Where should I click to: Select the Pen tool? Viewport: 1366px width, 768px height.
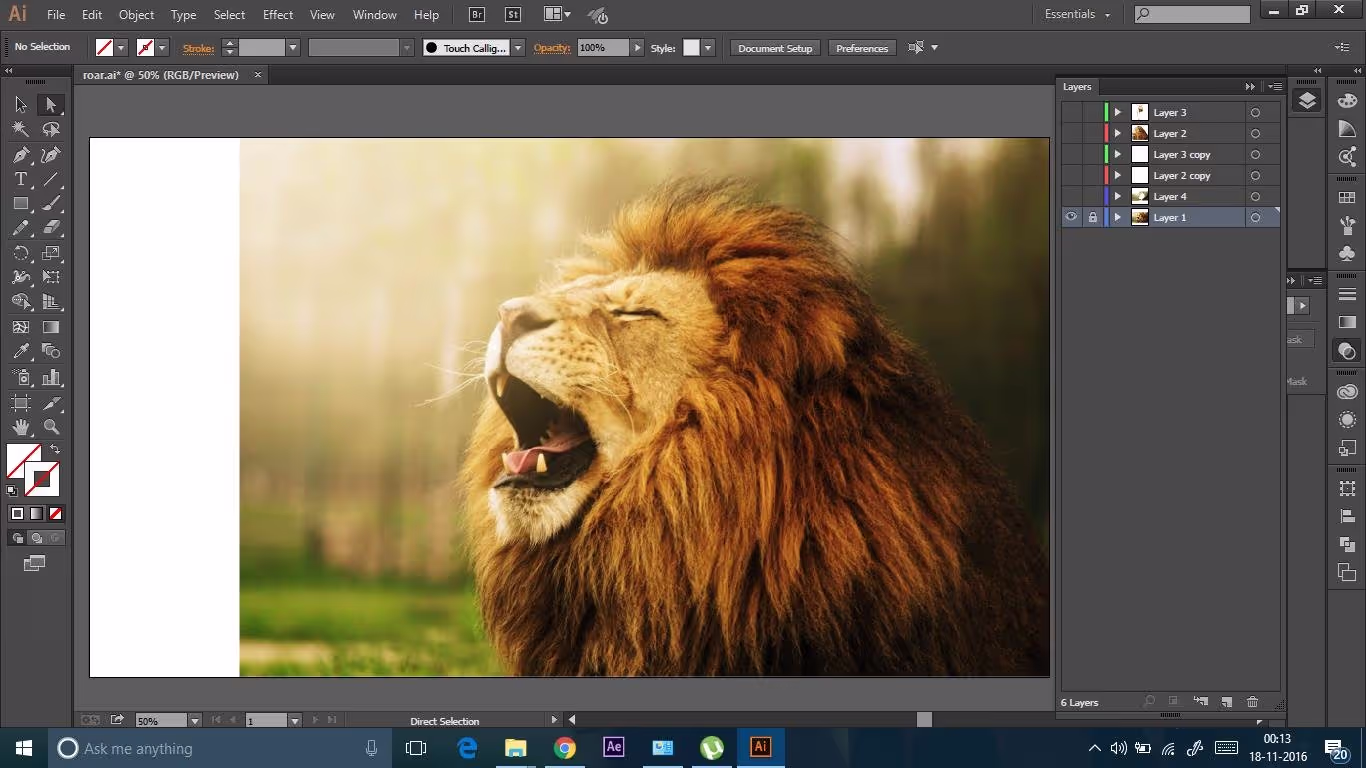click(x=21, y=155)
